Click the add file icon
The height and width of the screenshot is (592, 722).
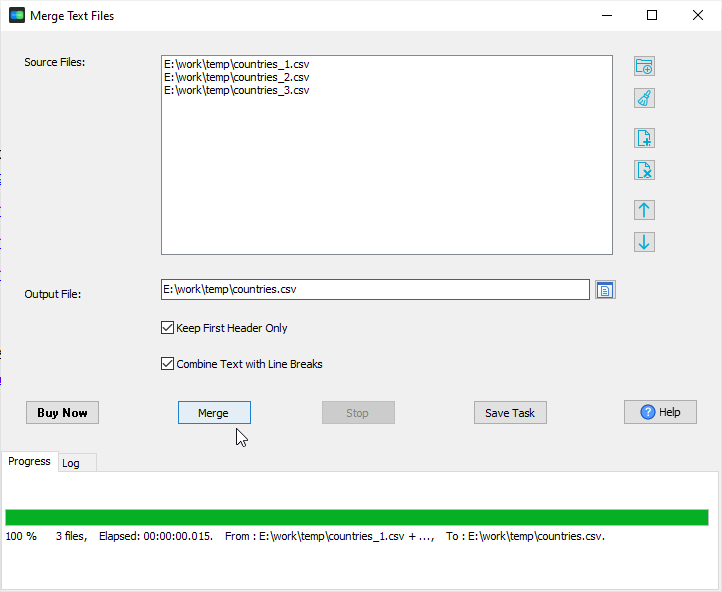pyautogui.click(x=644, y=138)
